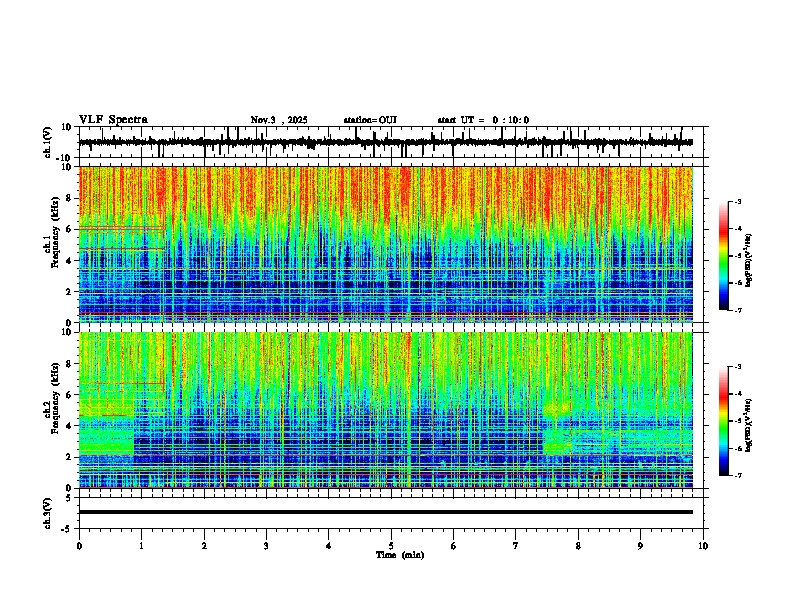Click the "5" tick on time axis
Viewport: 792px width, 612px height.
pyautogui.click(x=391, y=546)
